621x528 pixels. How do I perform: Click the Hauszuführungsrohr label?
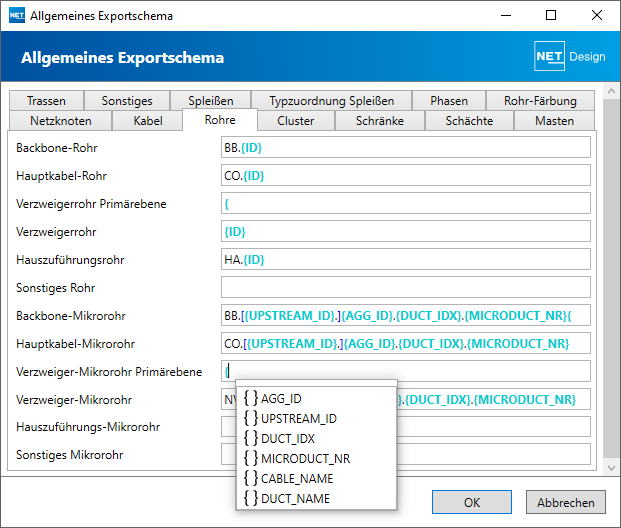[x=70, y=260]
